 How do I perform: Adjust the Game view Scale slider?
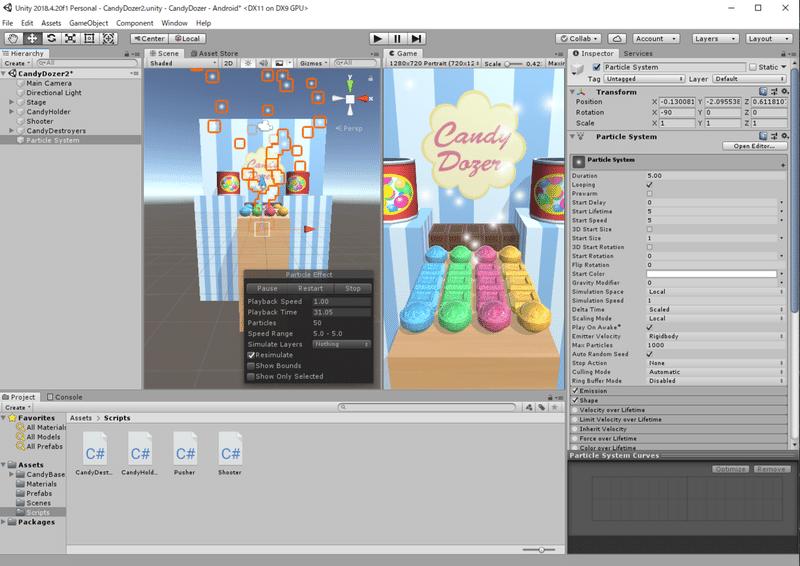tap(513, 64)
